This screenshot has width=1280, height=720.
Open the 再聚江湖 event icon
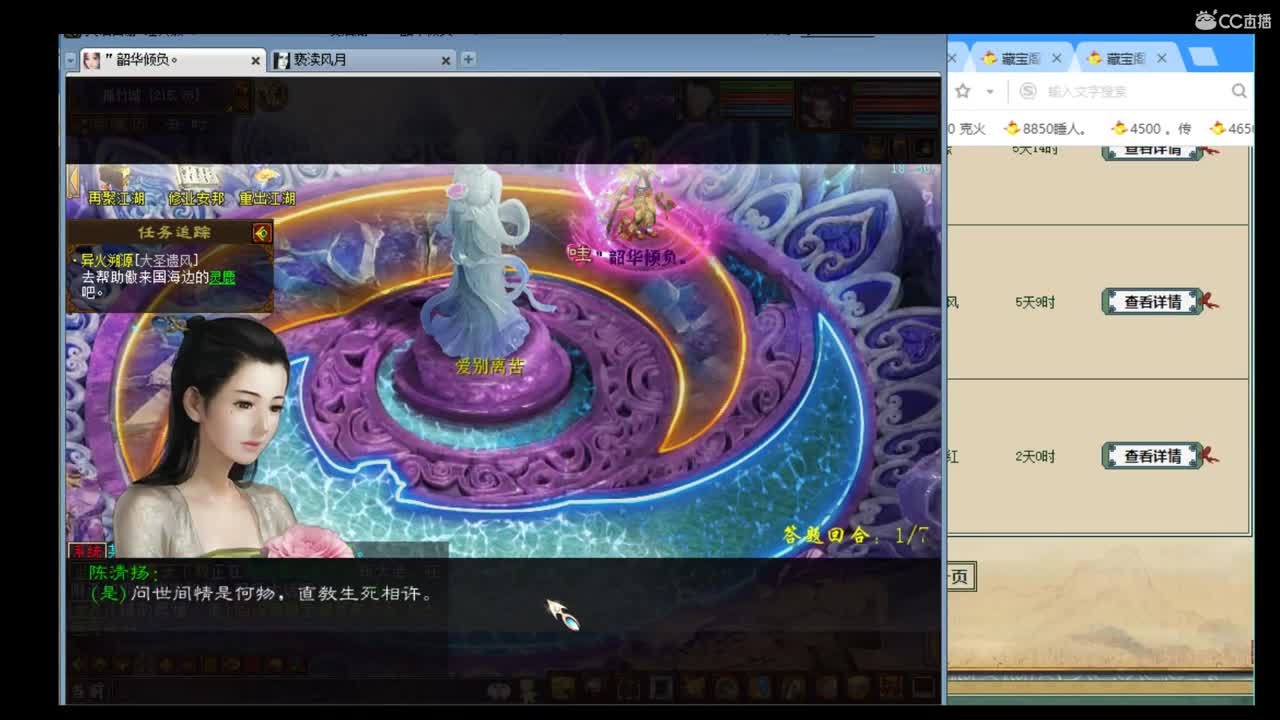coord(116,187)
